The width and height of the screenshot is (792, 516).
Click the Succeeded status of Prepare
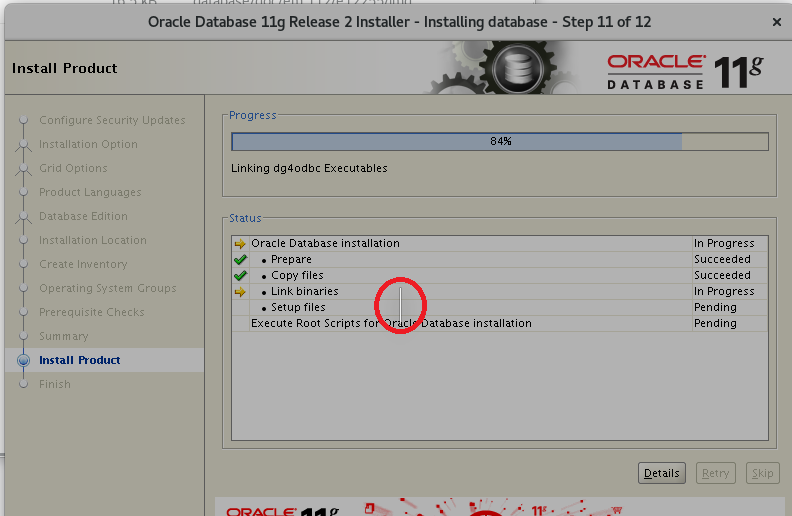[x=722, y=260]
